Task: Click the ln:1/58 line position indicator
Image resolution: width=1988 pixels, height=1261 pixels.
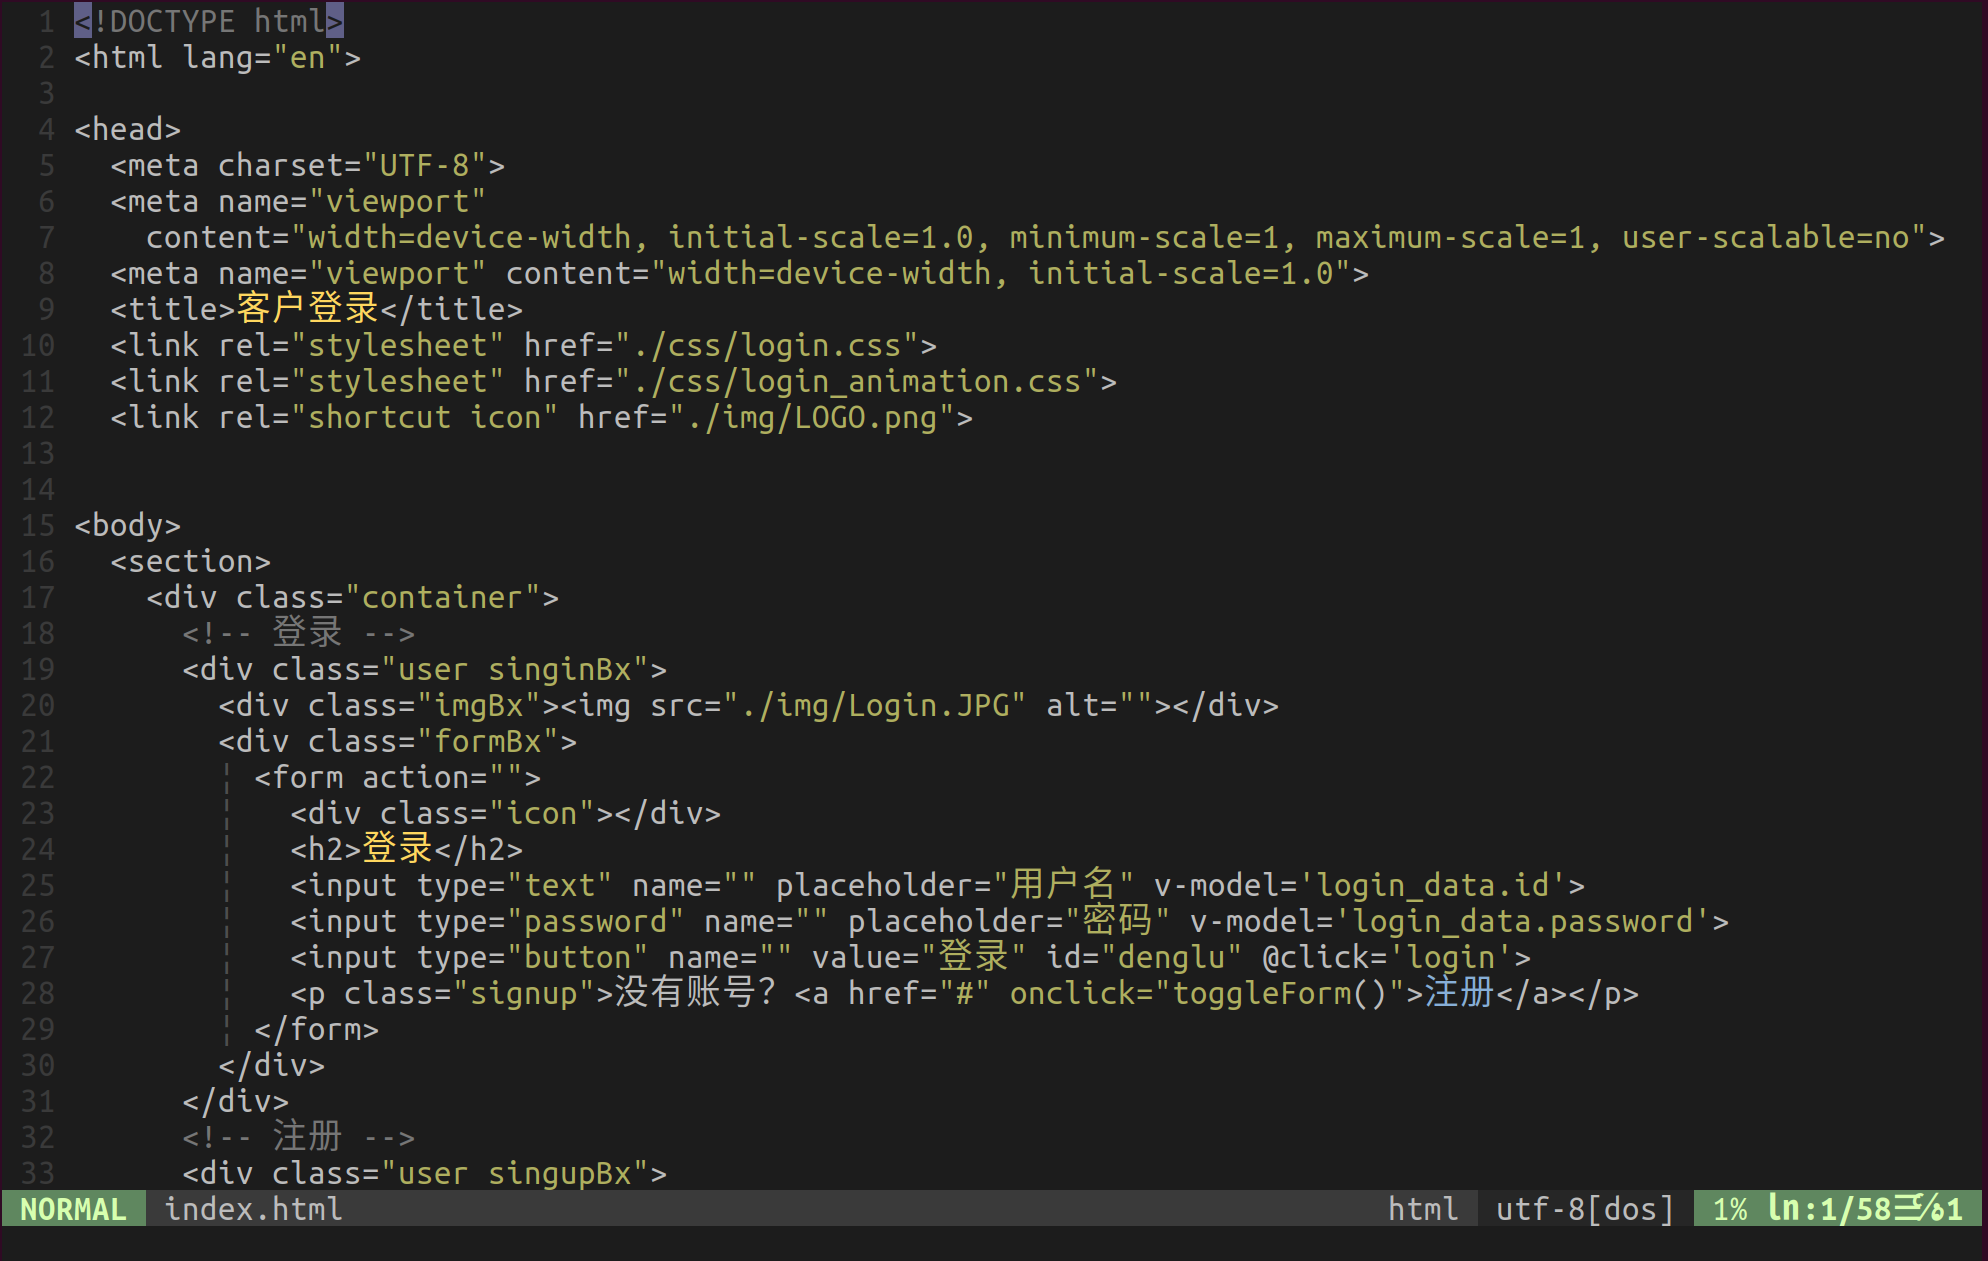Action: [x=1828, y=1209]
